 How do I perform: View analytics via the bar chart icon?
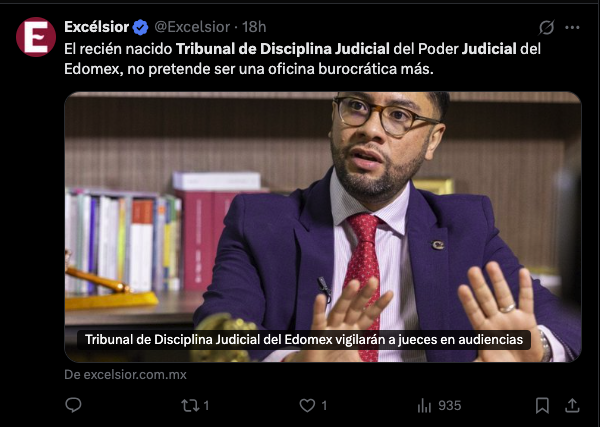(424, 406)
